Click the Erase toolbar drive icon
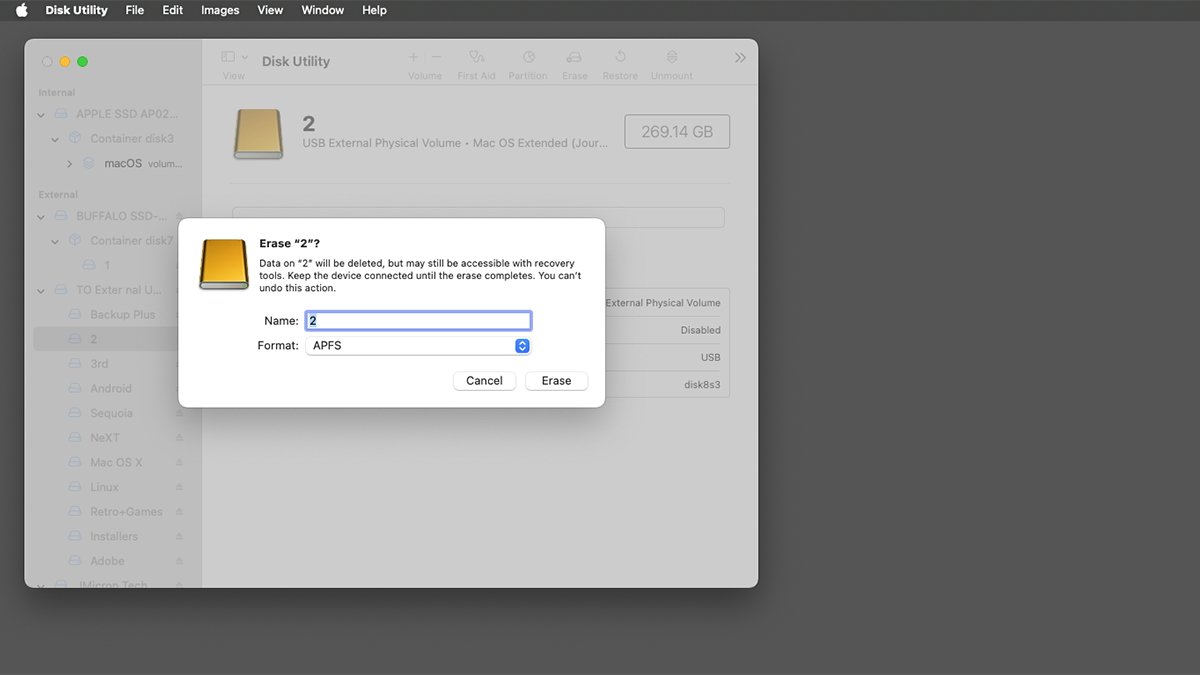Viewport: 1200px width, 675px height. point(574,57)
